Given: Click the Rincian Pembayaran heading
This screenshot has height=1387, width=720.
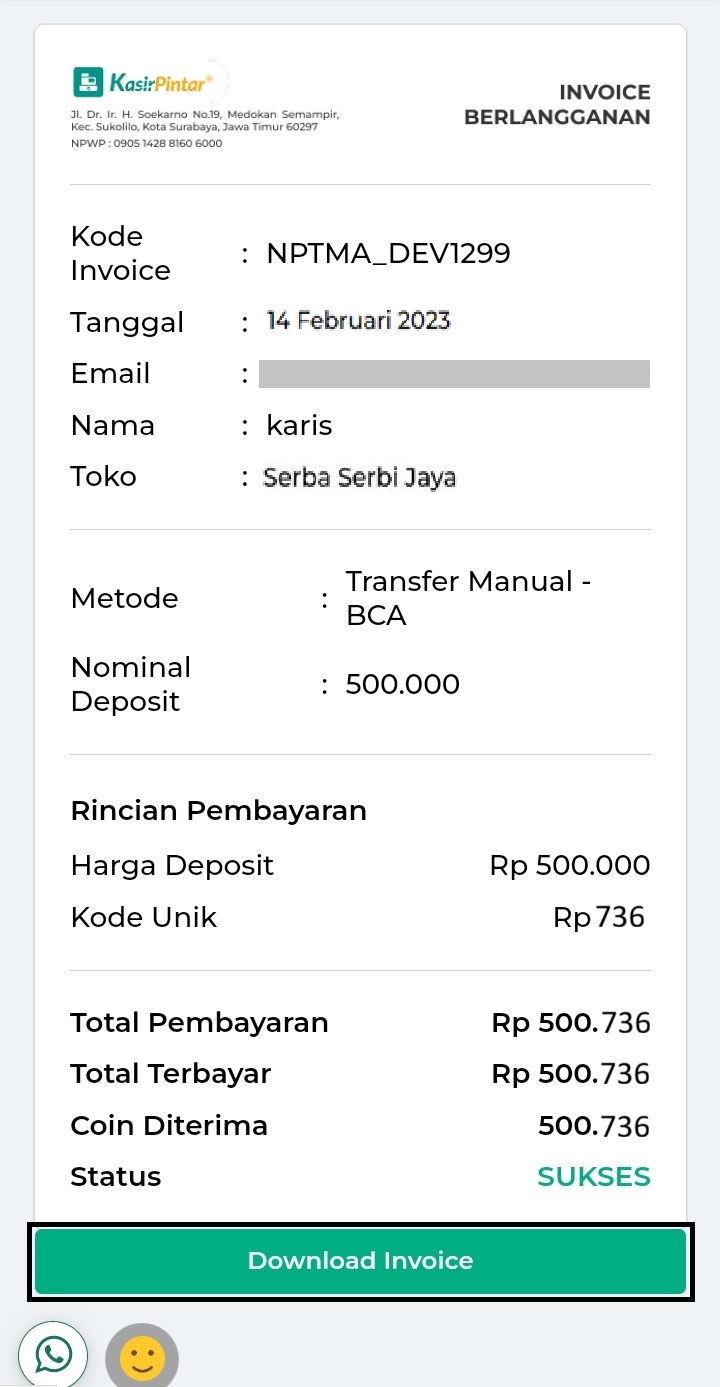Looking at the screenshot, I should [218, 810].
